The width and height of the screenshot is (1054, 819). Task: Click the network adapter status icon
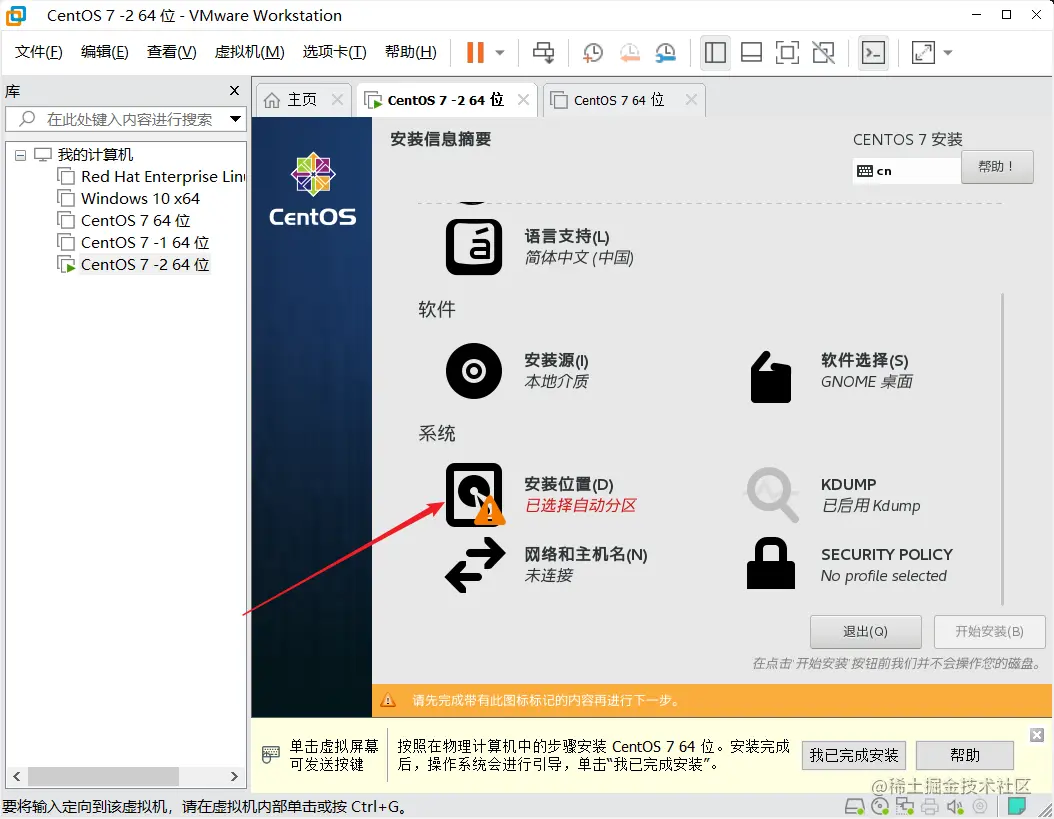(x=905, y=806)
